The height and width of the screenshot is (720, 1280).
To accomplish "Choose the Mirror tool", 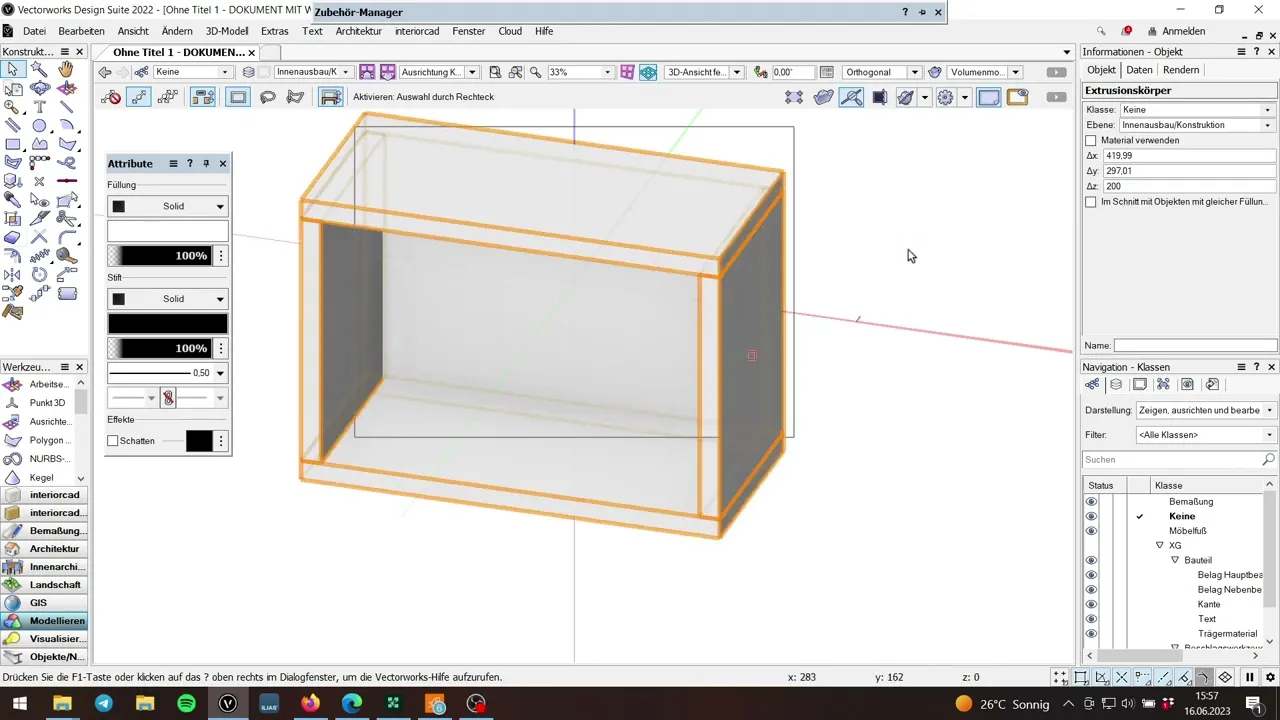I will tap(13, 274).
